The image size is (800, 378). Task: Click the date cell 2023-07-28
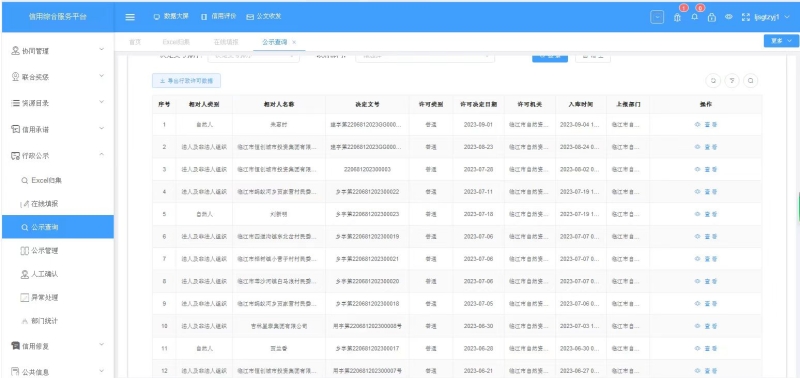pos(479,169)
